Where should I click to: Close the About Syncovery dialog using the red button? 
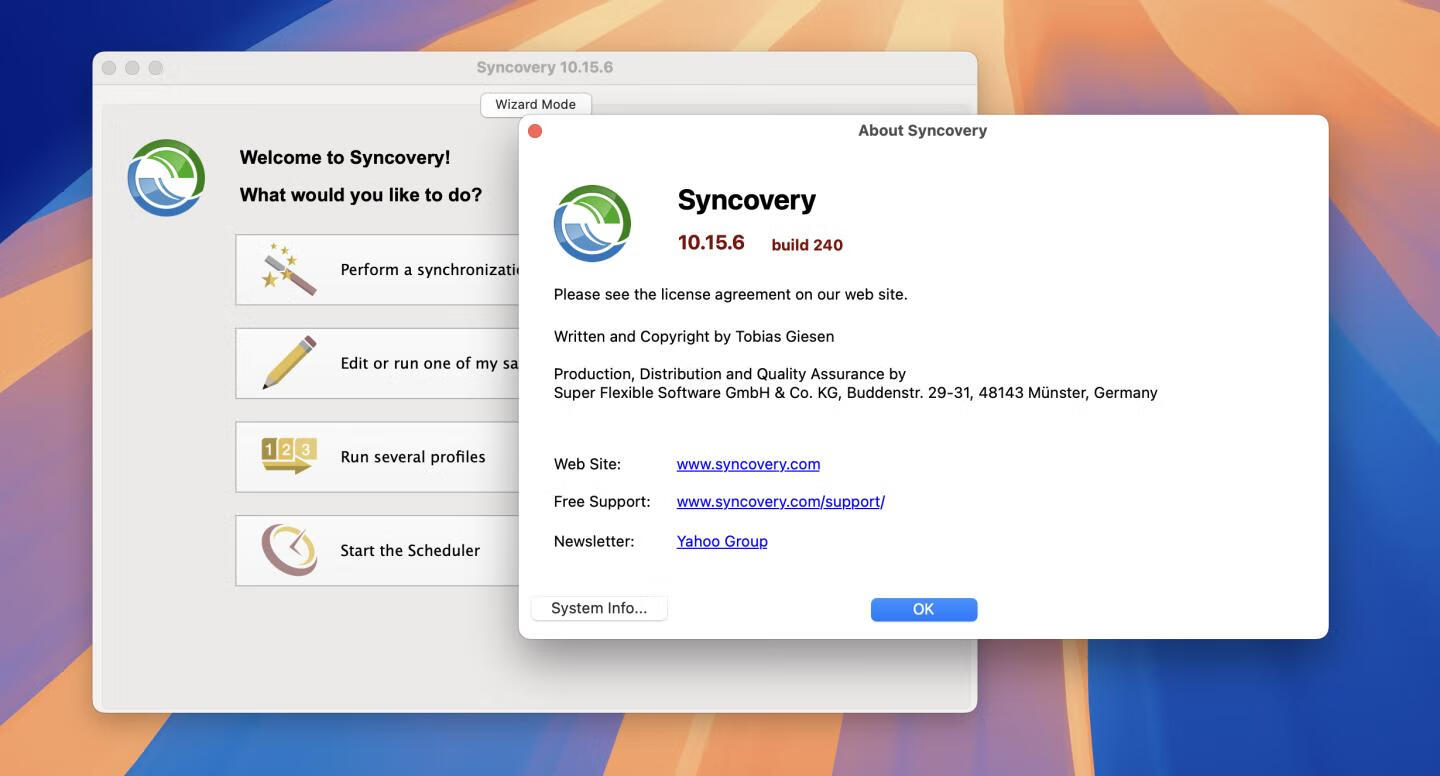tap(535, 131)
